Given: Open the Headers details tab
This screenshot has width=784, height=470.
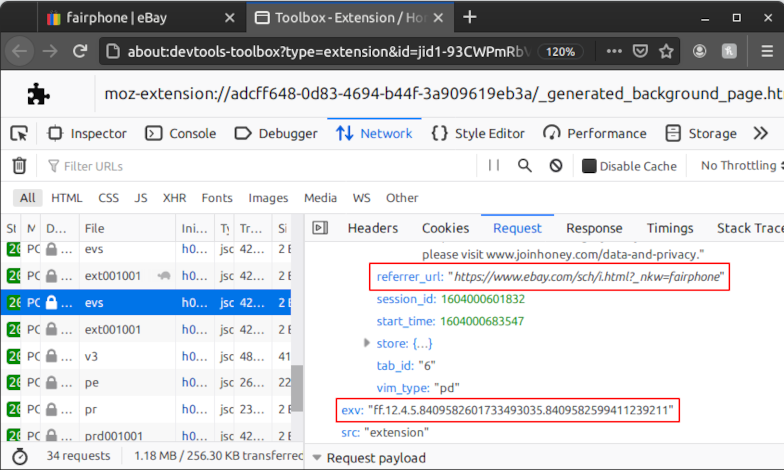Looking at the screenshot, I should click(373, 228).
